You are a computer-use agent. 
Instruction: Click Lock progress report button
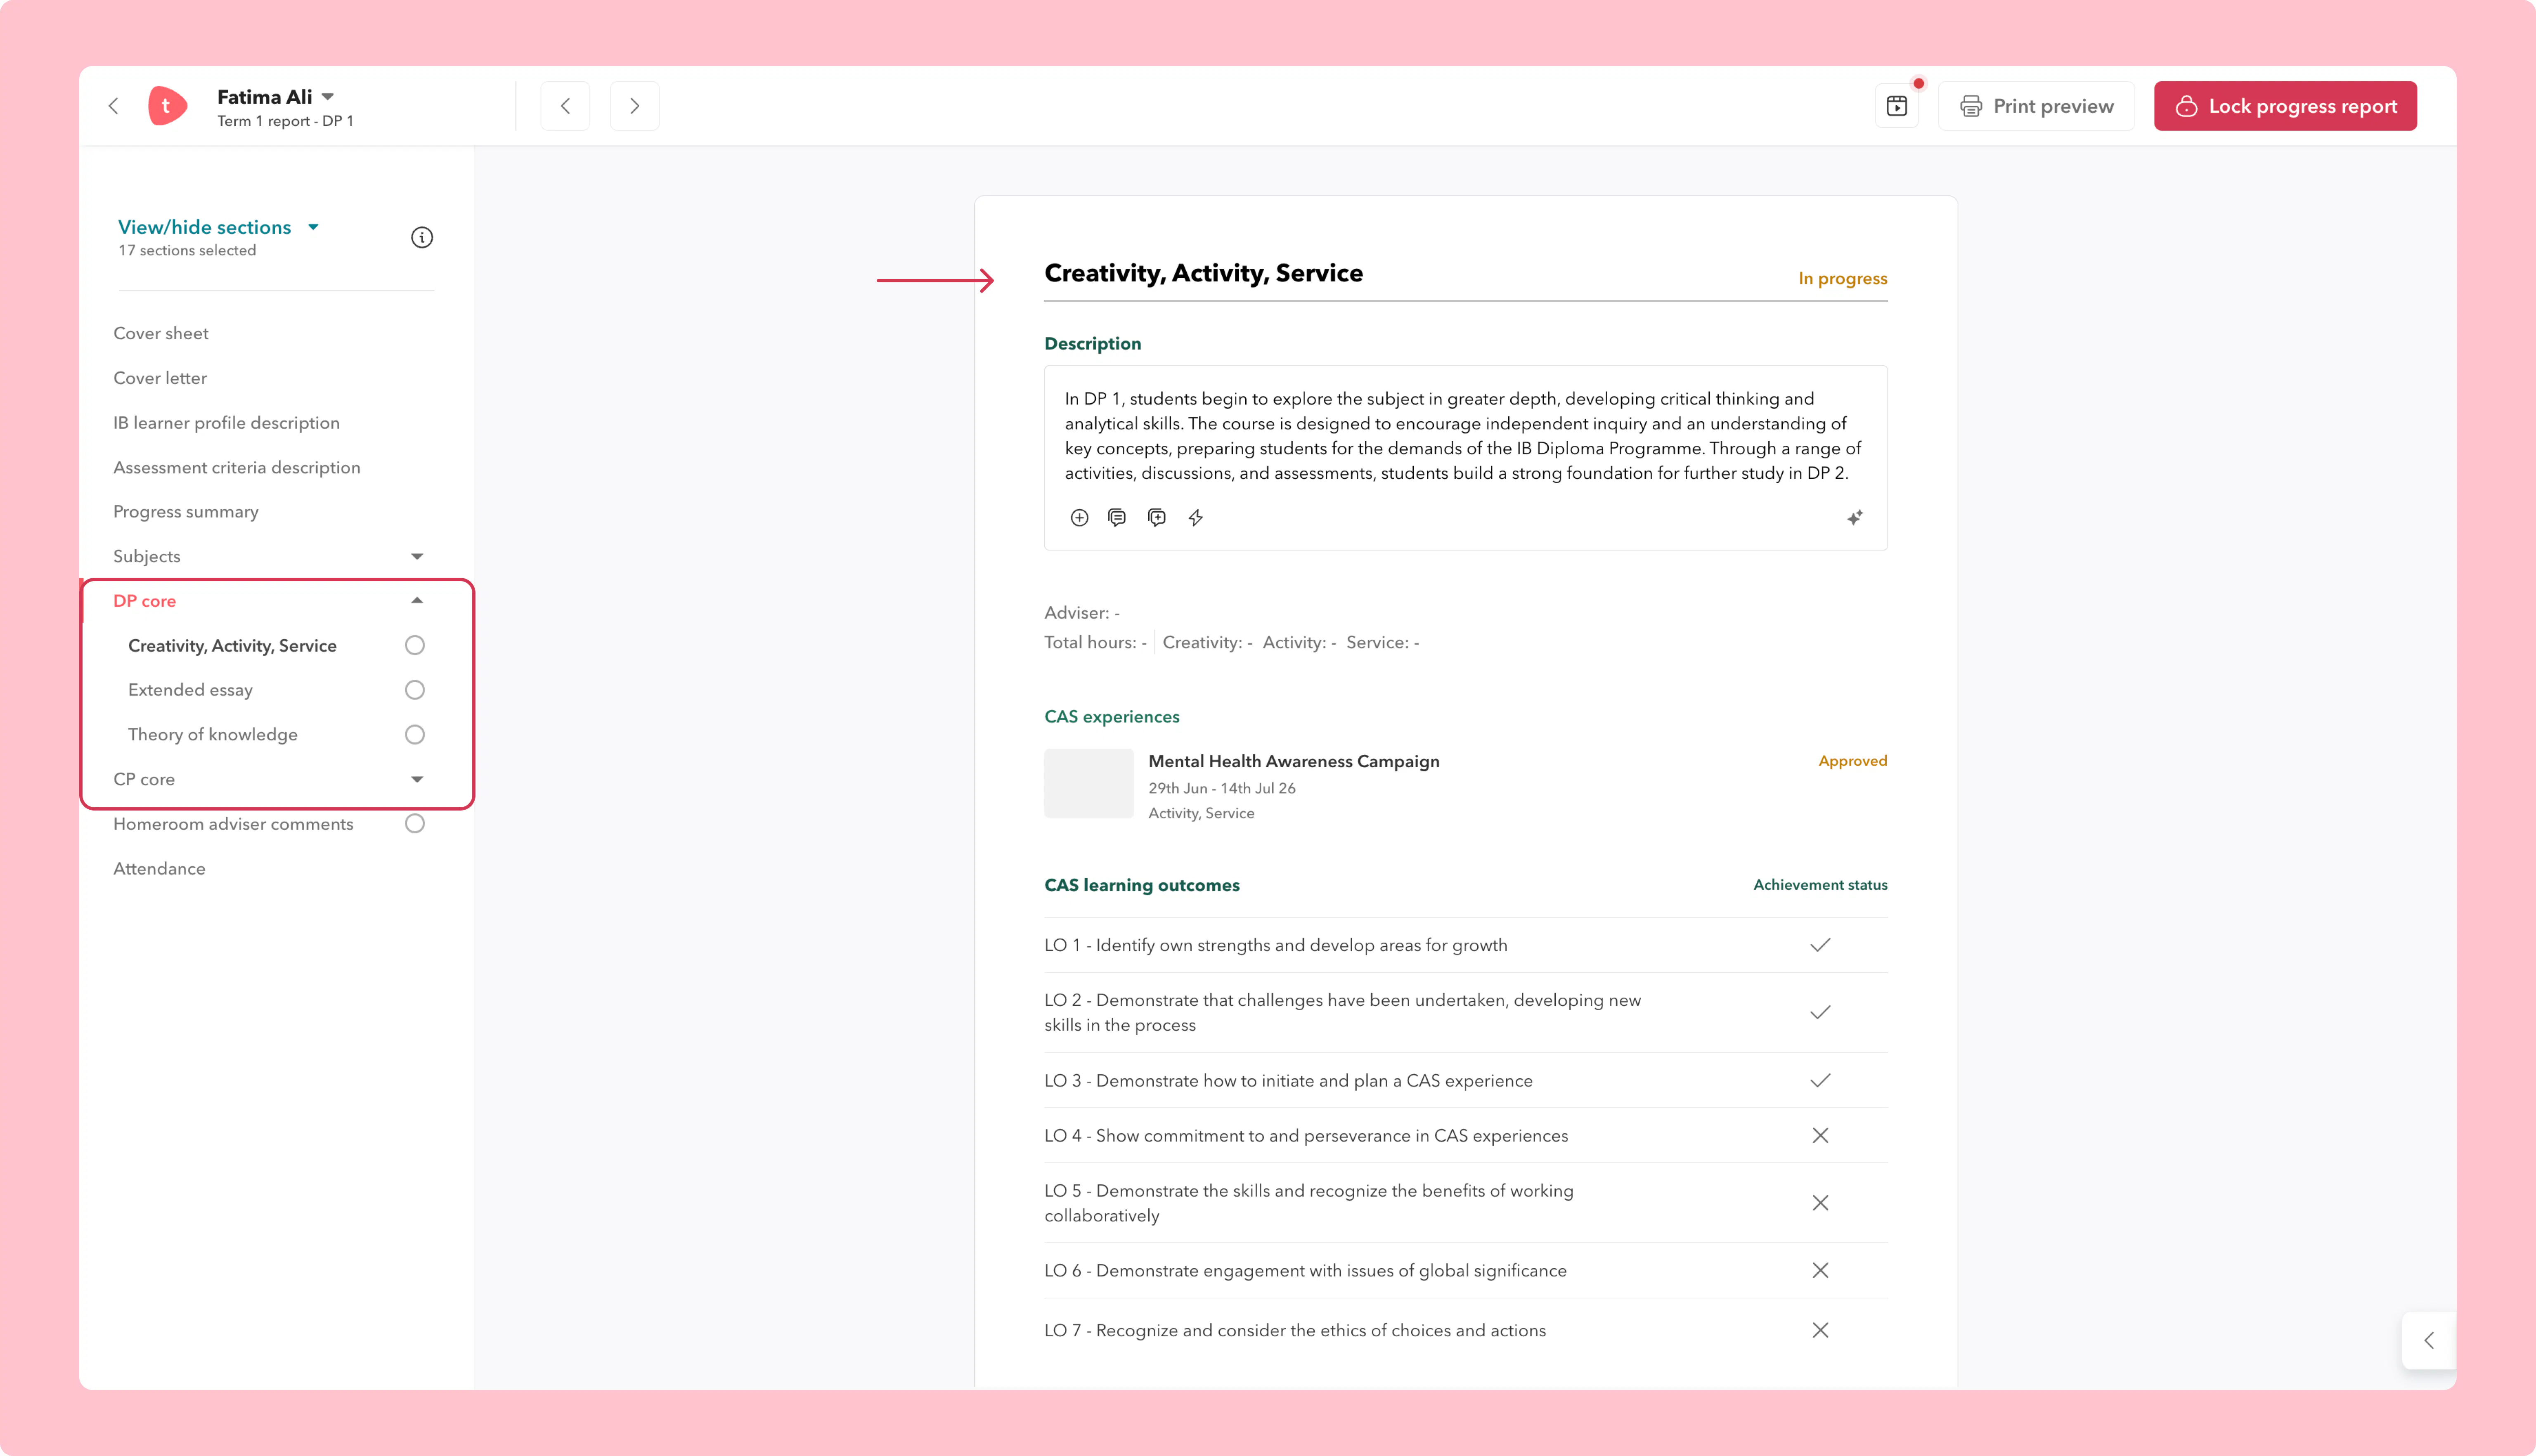[2285, 106]
